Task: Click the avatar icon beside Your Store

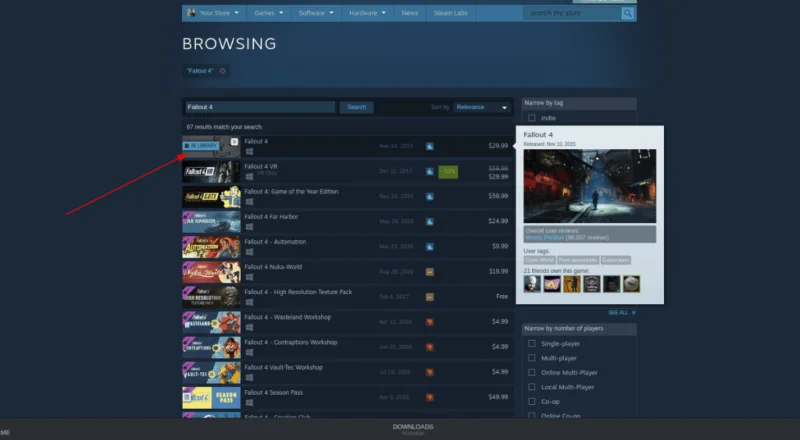Action: pyautogui.click(x=191, y=13)
